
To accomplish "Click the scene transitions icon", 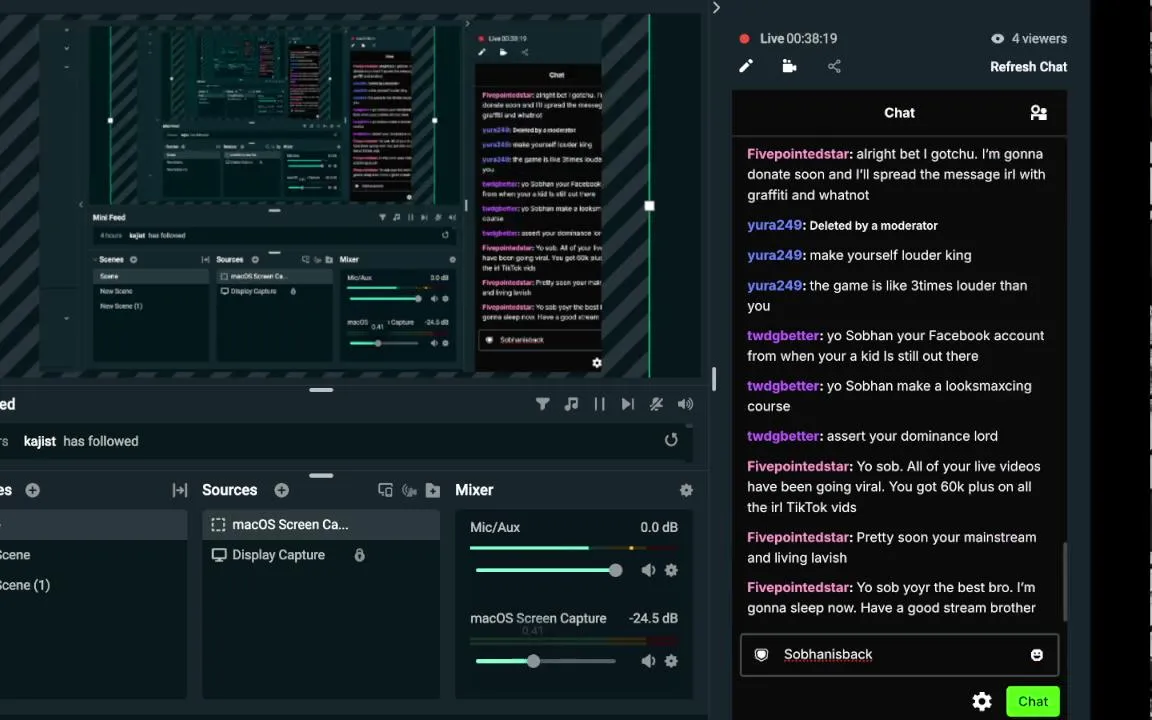I will 180,490.
